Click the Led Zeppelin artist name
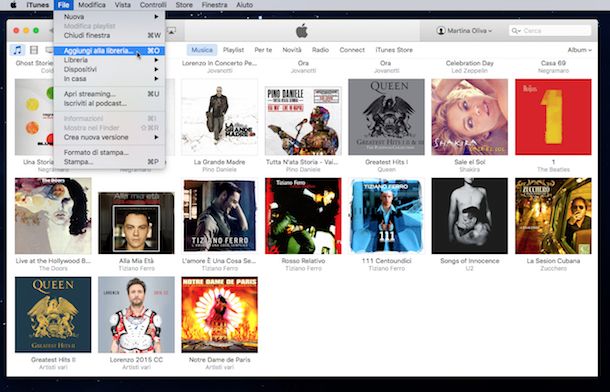The image size is (610, 392). point(470,71)
